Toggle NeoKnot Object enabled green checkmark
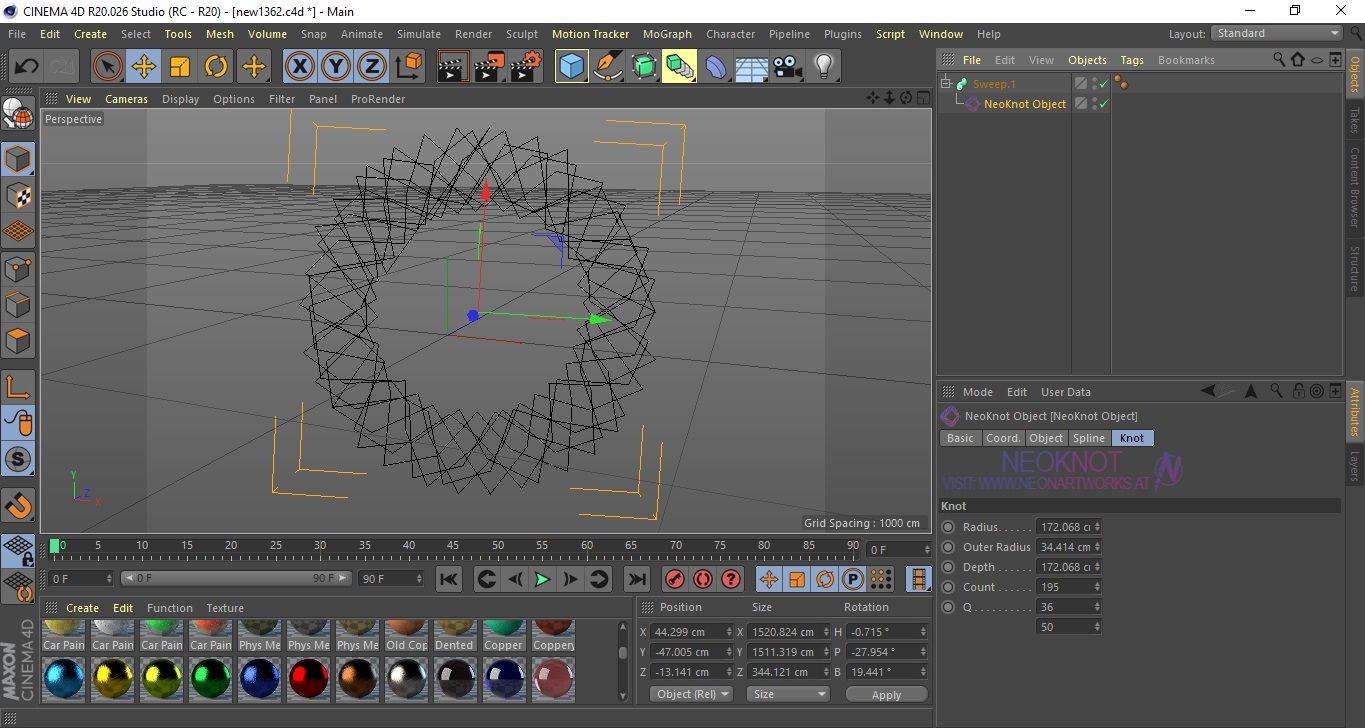The width and height of the screenshot is (1365, 728). point(1104,104)
